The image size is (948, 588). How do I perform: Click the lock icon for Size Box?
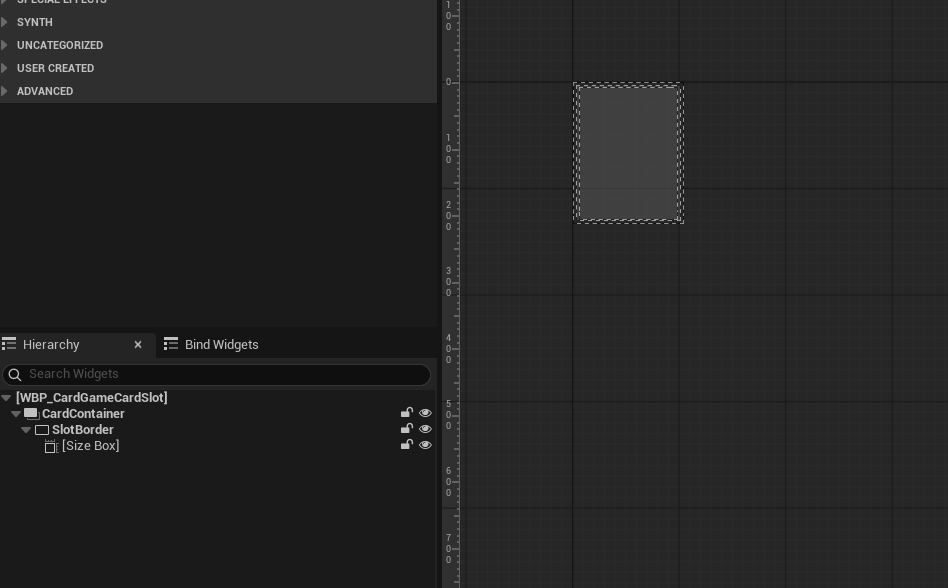click(407, 445)
